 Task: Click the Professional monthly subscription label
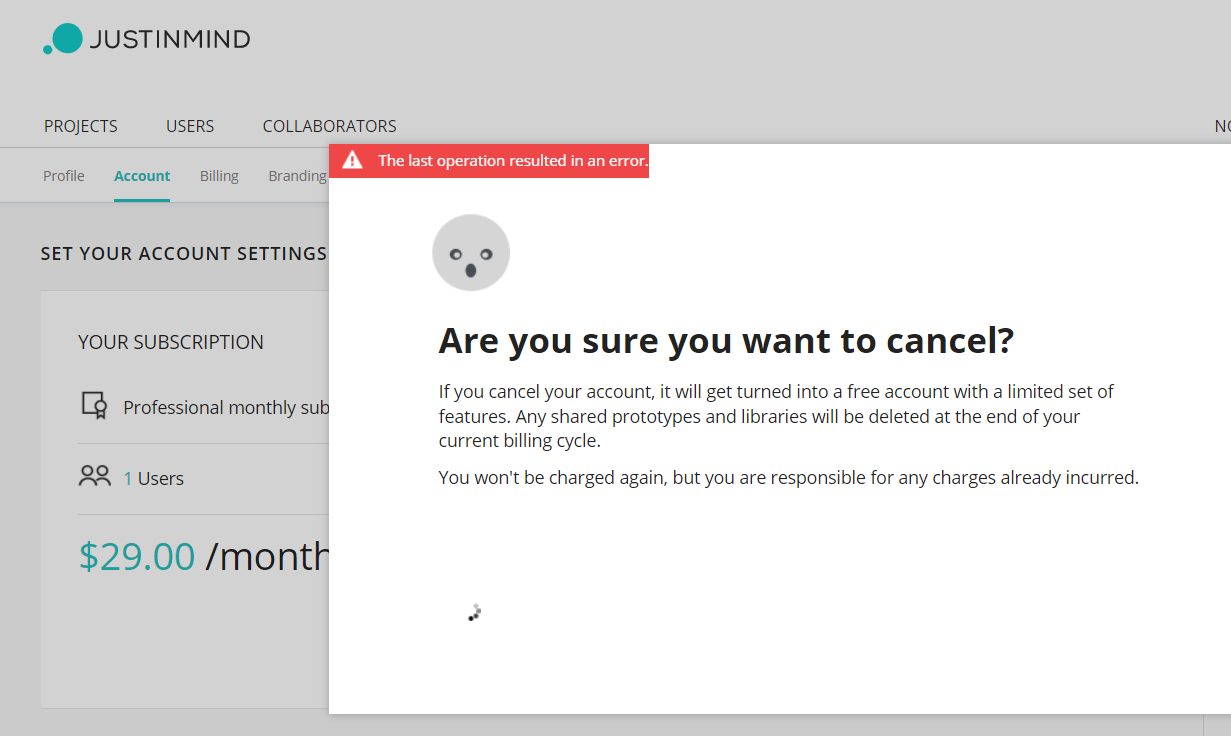pos(225,408)
